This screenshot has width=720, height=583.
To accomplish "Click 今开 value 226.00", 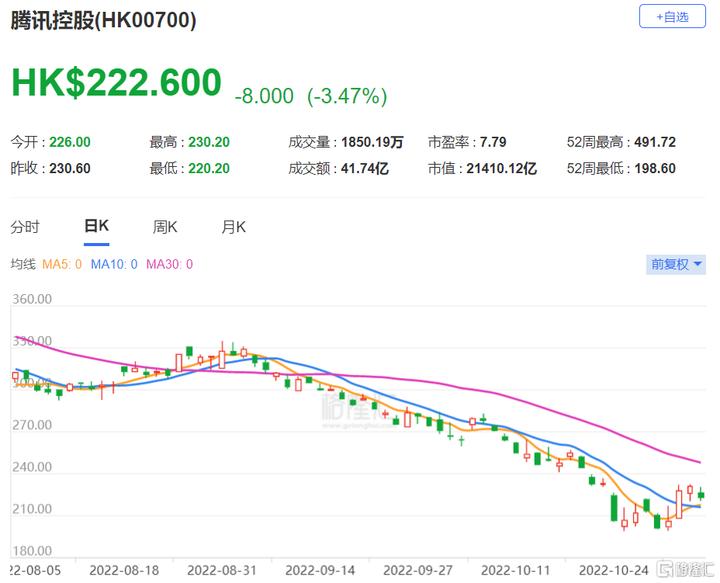I will tap(70, 142).
